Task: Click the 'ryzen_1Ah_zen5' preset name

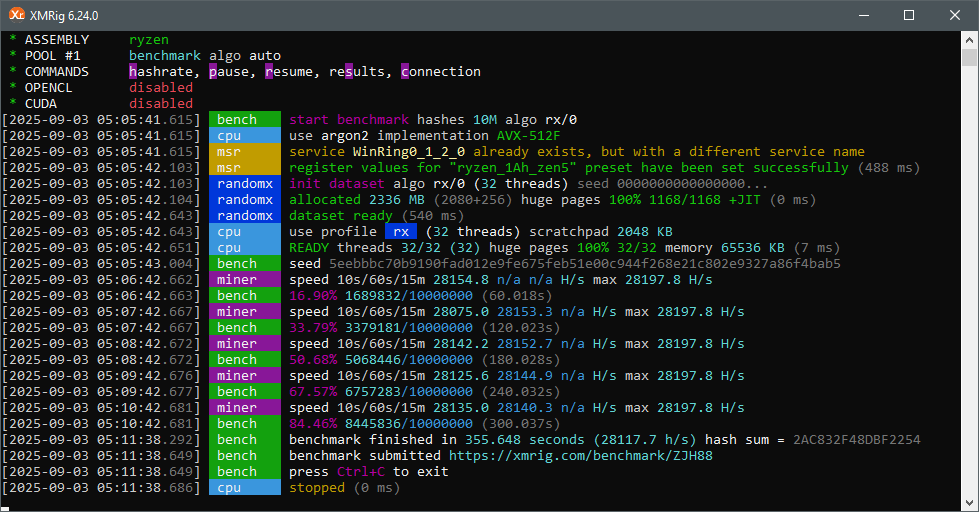Action: click(517, 167)
